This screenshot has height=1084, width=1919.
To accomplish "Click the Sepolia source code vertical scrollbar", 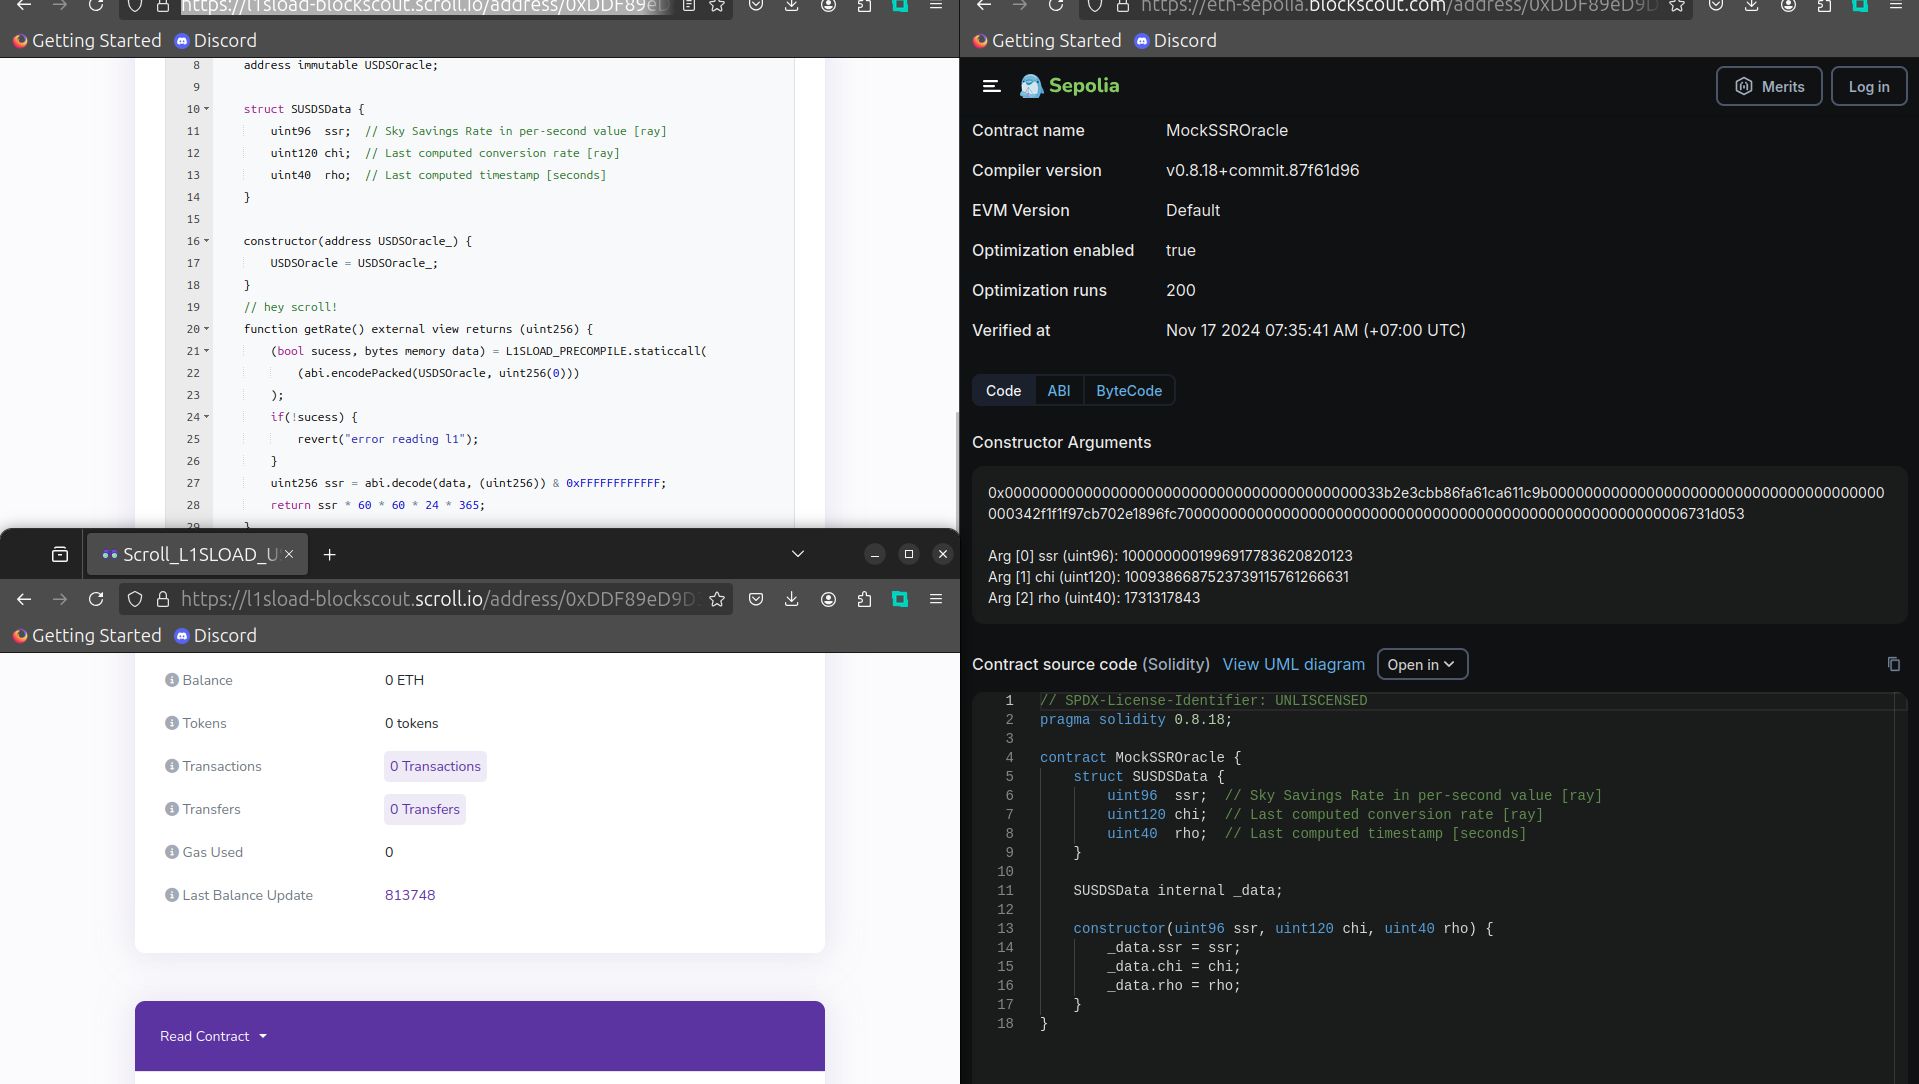I will pyautogui.click(x=1900, y=888).
